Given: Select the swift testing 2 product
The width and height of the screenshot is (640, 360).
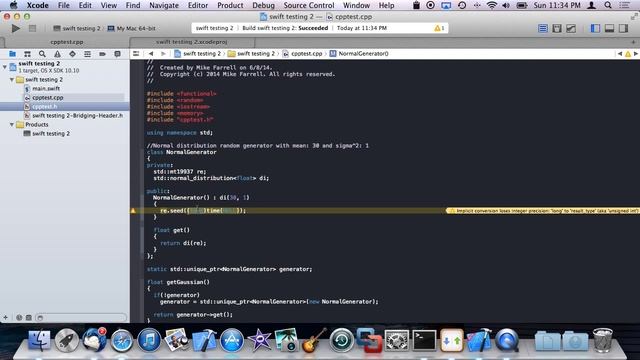Looking at the screenshot, I should click(x=51, y=133).
